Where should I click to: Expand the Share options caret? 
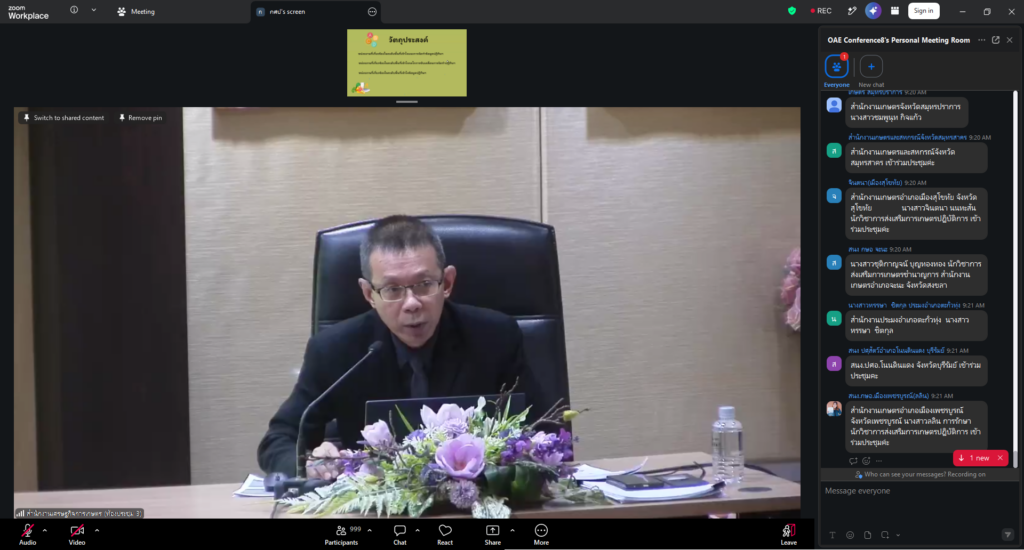pyautogui.click(x=512, y=530)
